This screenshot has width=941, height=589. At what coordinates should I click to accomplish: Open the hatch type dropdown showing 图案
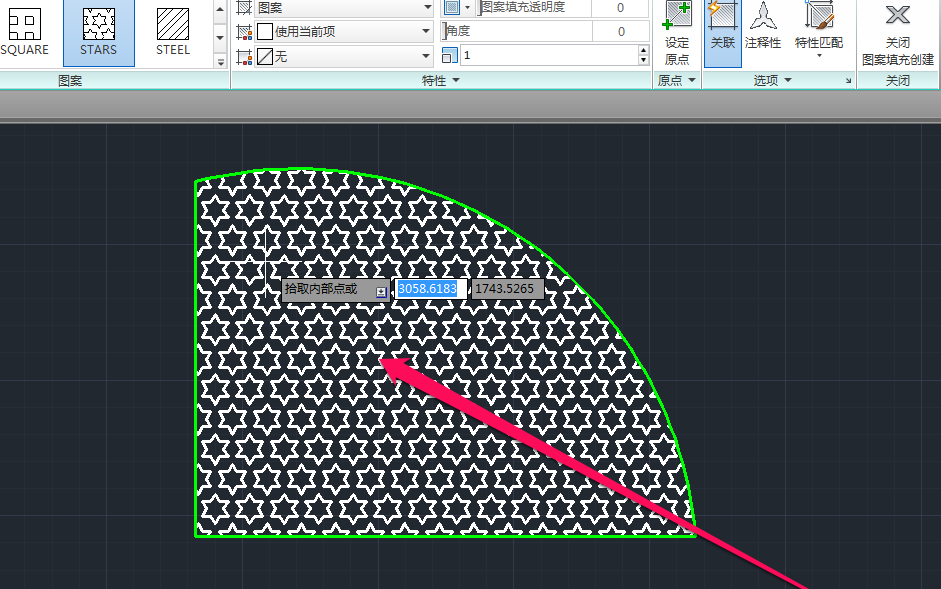(344, 8)
